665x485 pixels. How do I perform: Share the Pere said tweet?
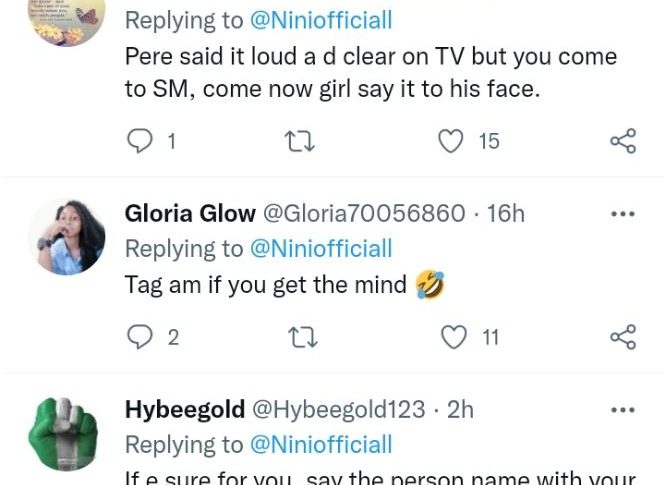pyautogui.click(x=623, y=142)
